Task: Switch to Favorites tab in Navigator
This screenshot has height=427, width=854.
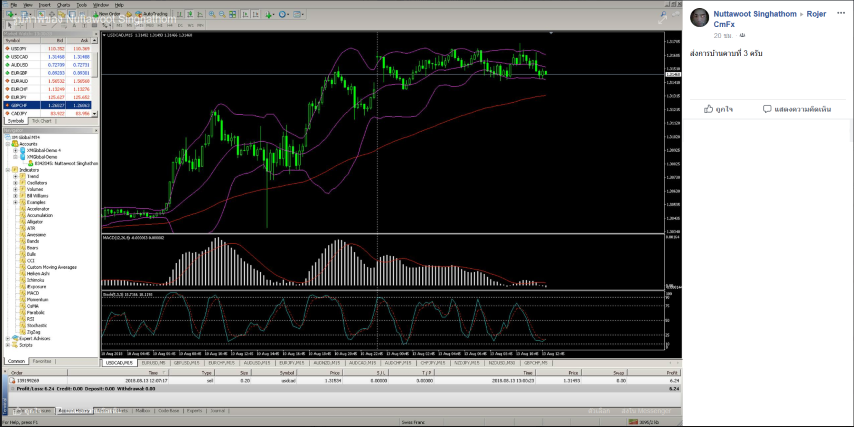Action: click(41, 361)
